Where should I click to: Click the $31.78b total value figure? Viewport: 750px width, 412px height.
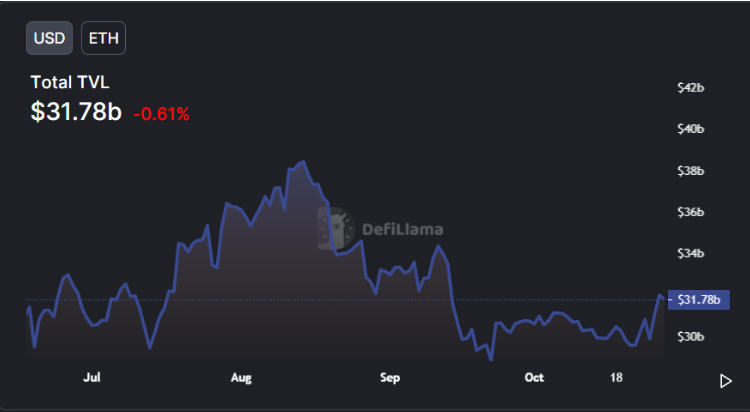point(76,112)
